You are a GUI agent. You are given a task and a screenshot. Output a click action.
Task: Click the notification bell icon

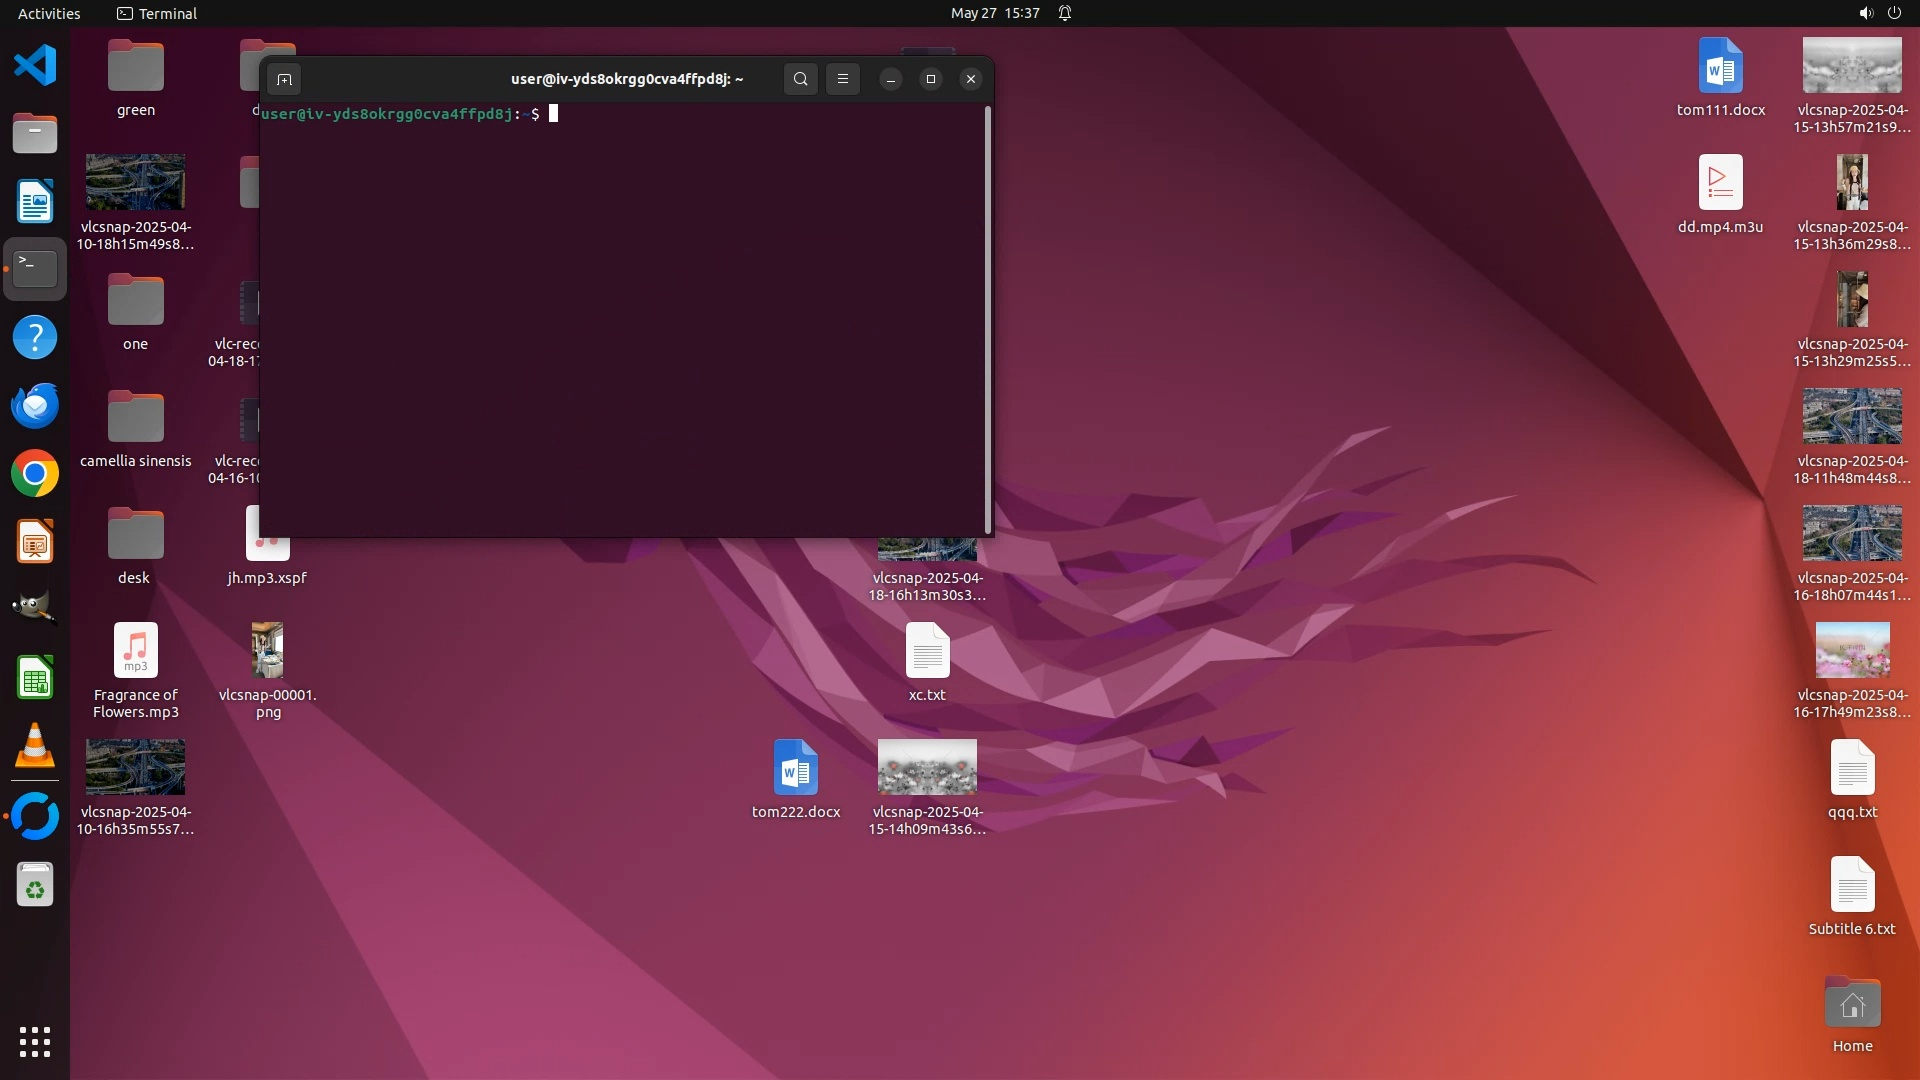pos(1065,13)
